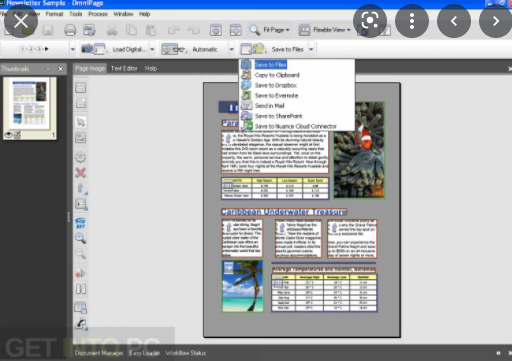Click the topmost zone-drawing tool in vertical toolbar

point(80,88)
